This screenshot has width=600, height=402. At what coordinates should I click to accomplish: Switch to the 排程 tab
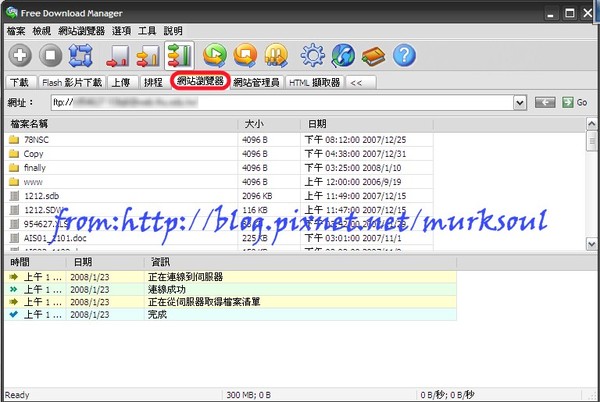coord(155,82)
